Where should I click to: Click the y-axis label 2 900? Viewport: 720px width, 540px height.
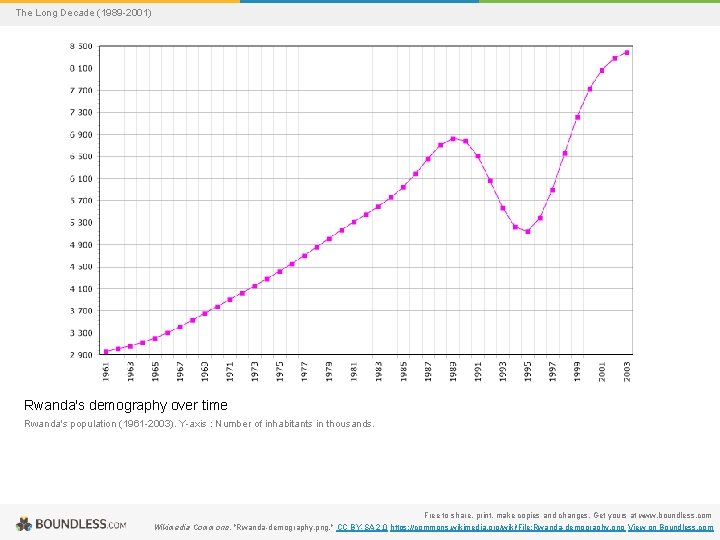pyautogui.click(x=81, y=354)
